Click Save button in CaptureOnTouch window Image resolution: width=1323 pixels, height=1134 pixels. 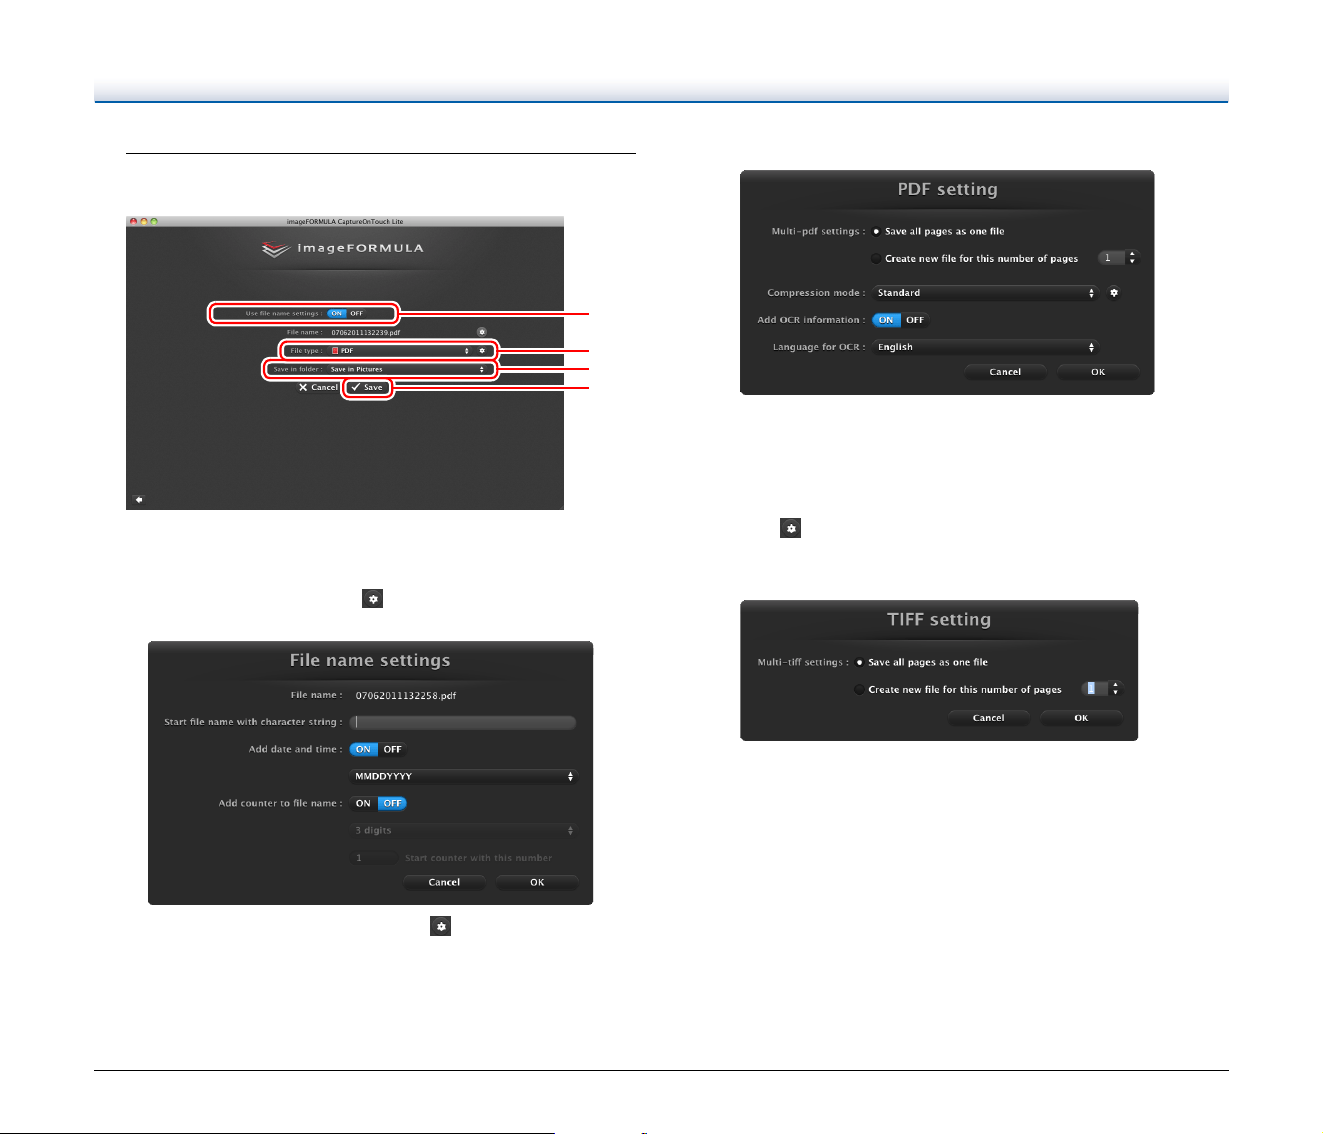point(367,387)
